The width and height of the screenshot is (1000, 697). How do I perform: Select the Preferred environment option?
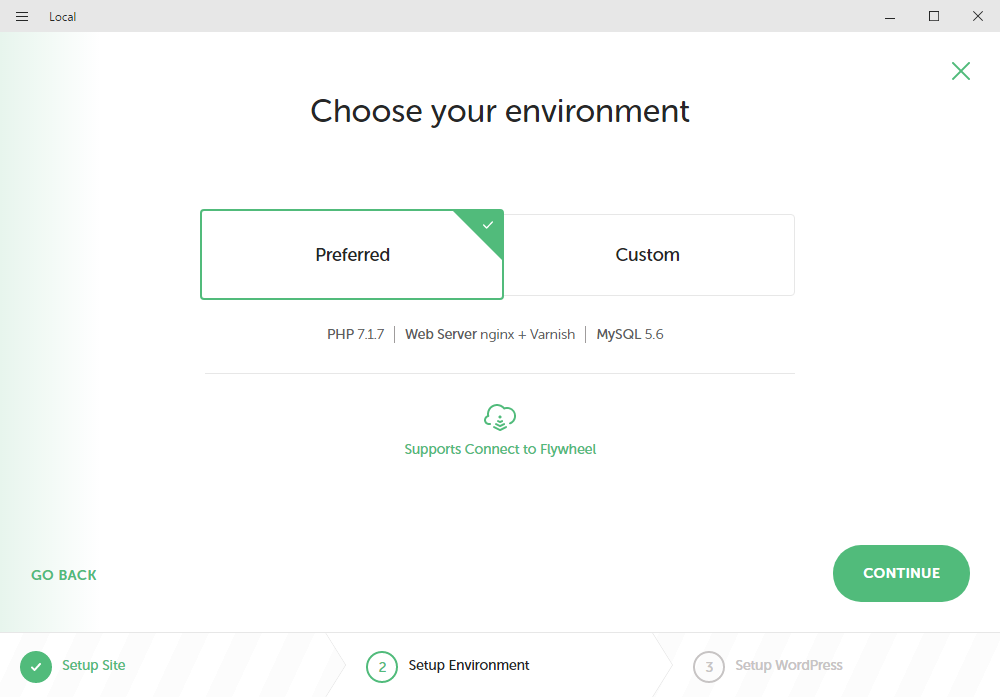pyautogui.click(x=352, y=255)
